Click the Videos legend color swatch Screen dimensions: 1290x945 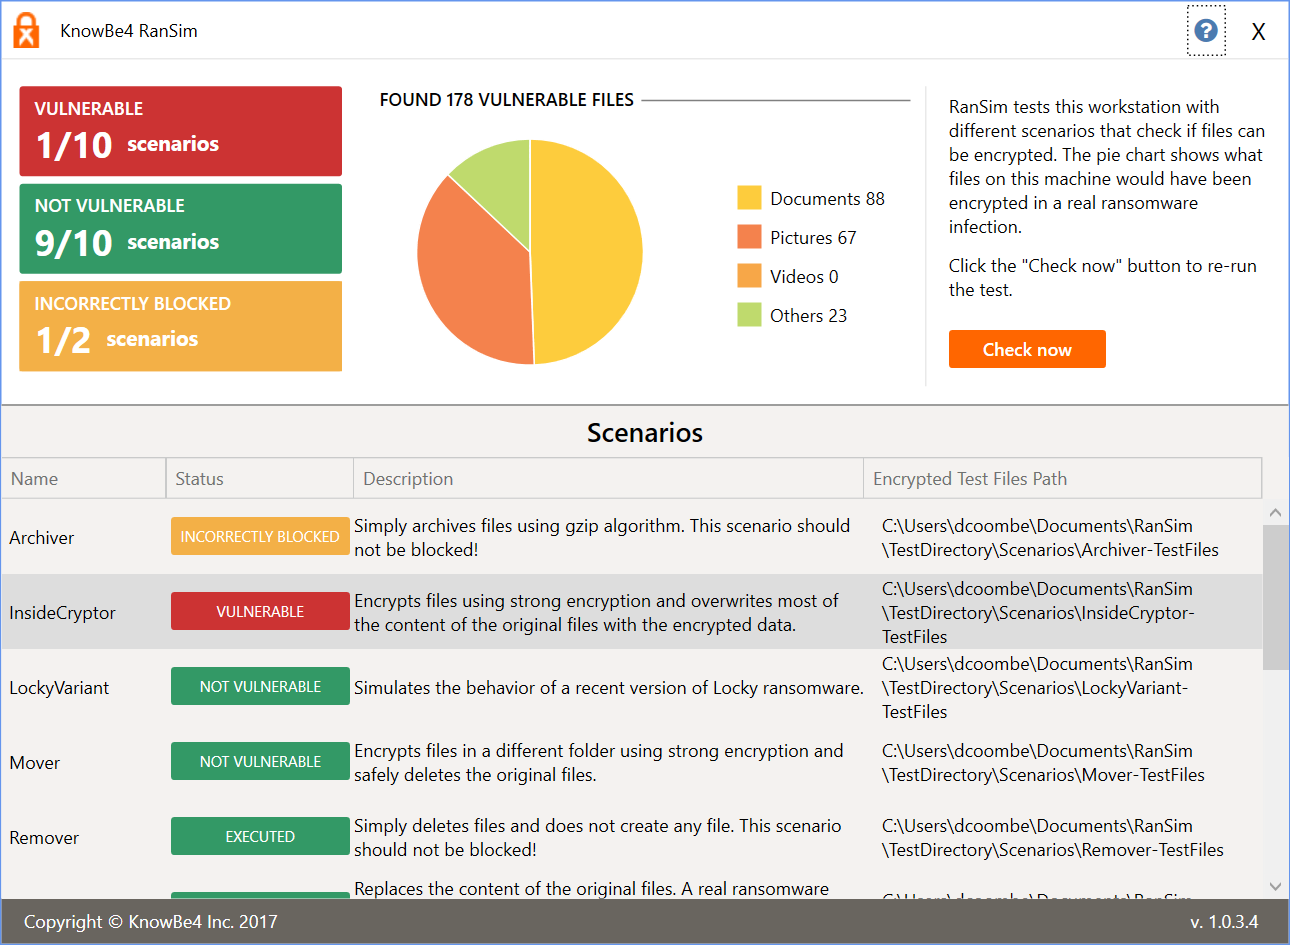click(749, 276)
